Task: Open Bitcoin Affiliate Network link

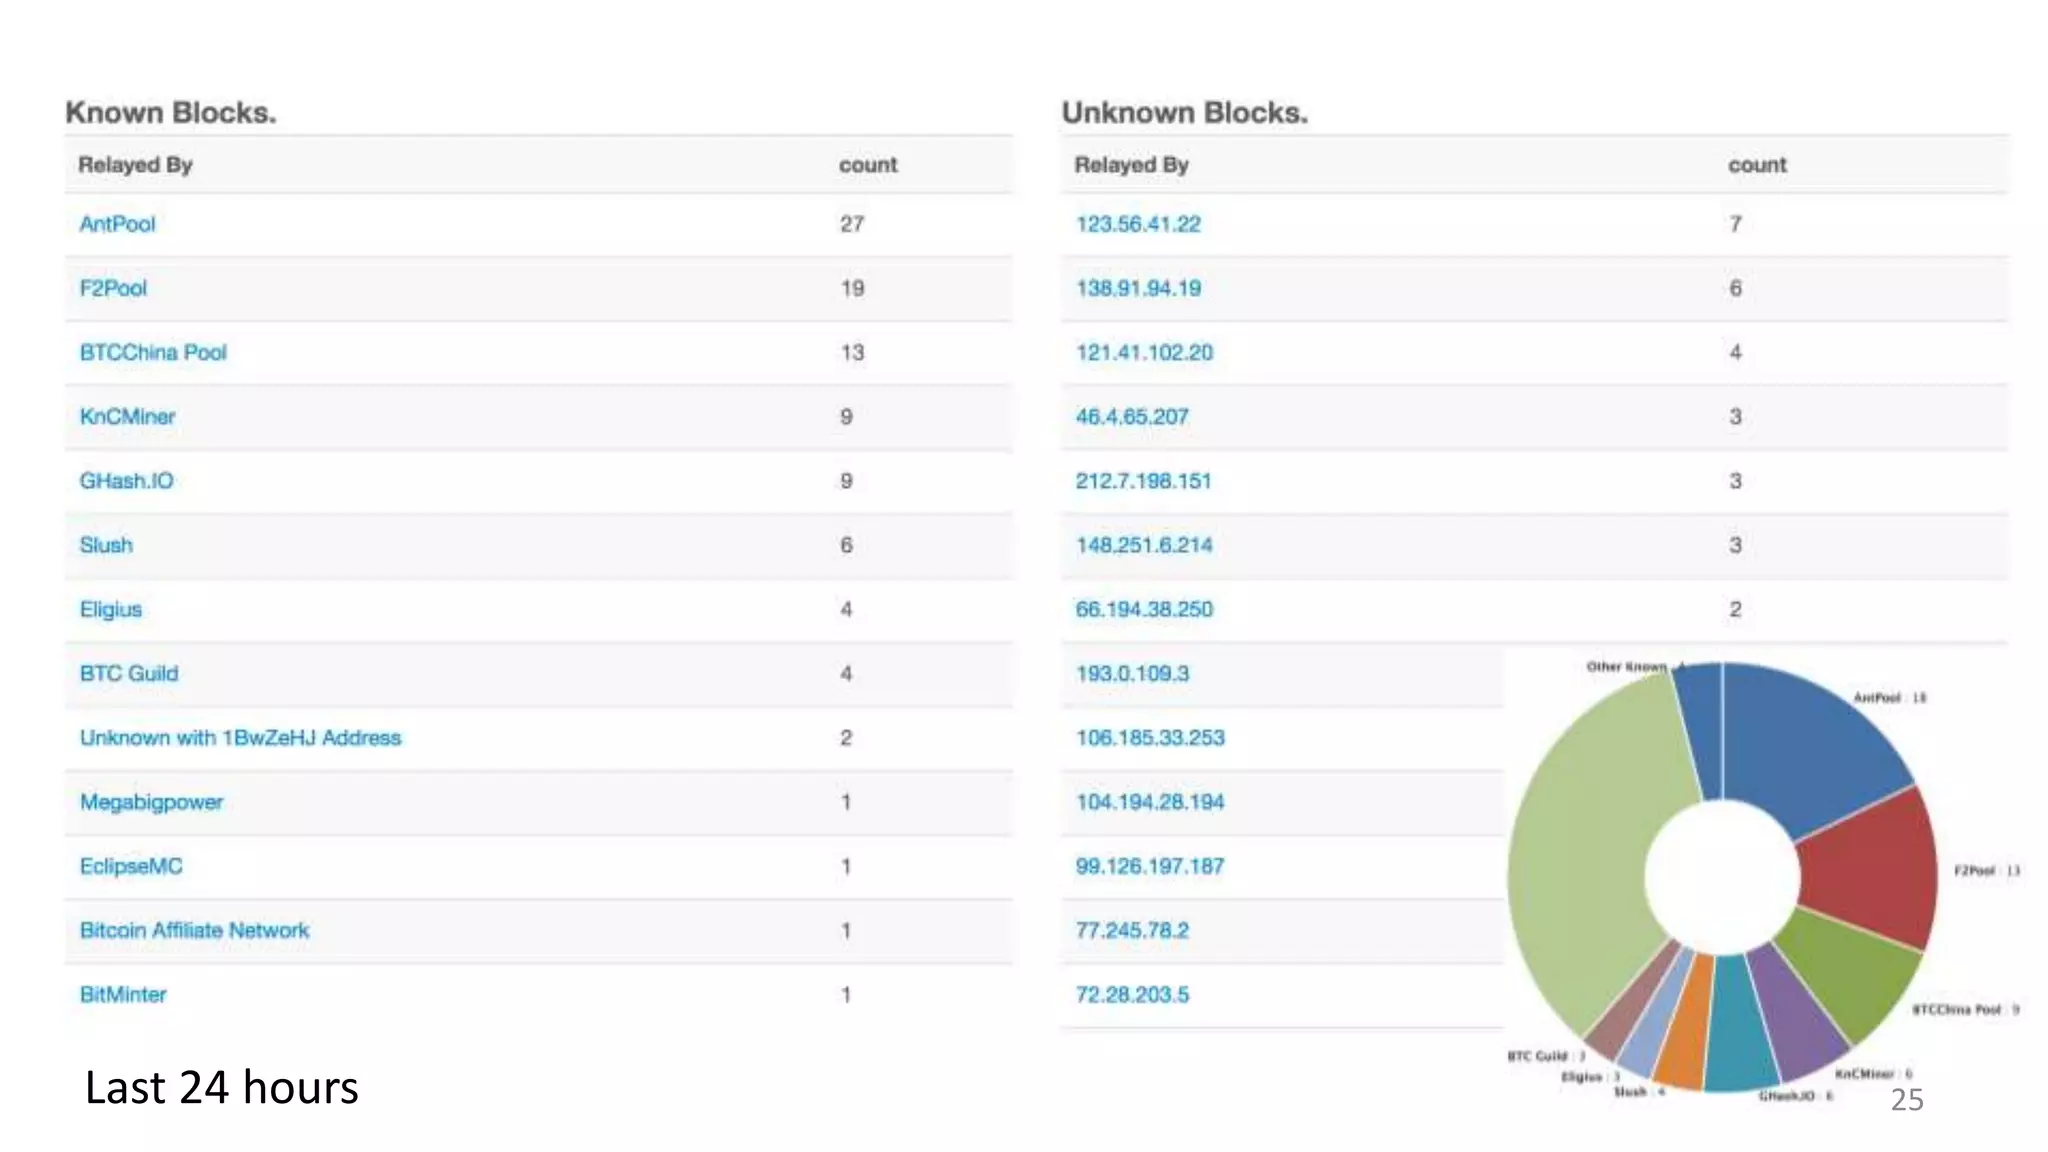Action: [x=194, y=930]
